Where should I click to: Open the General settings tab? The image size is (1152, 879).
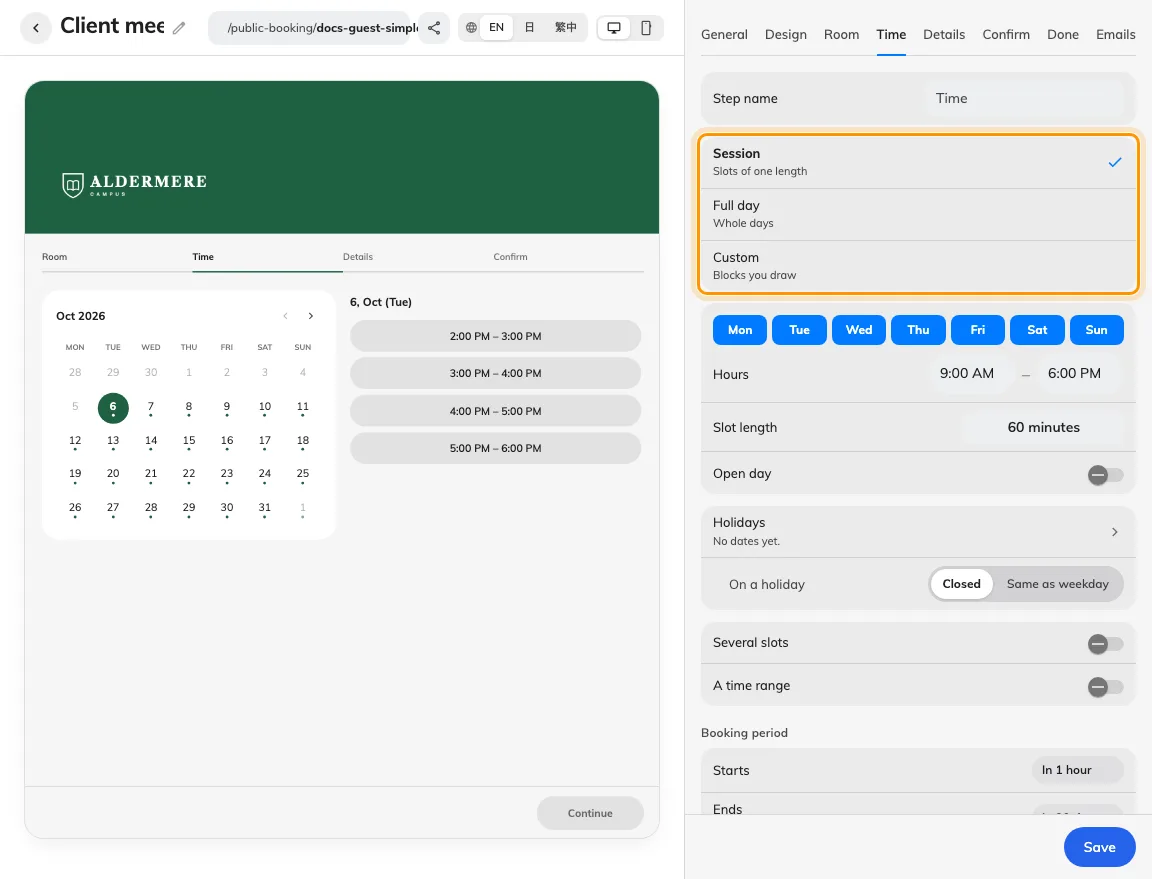[x=724, y=35]
